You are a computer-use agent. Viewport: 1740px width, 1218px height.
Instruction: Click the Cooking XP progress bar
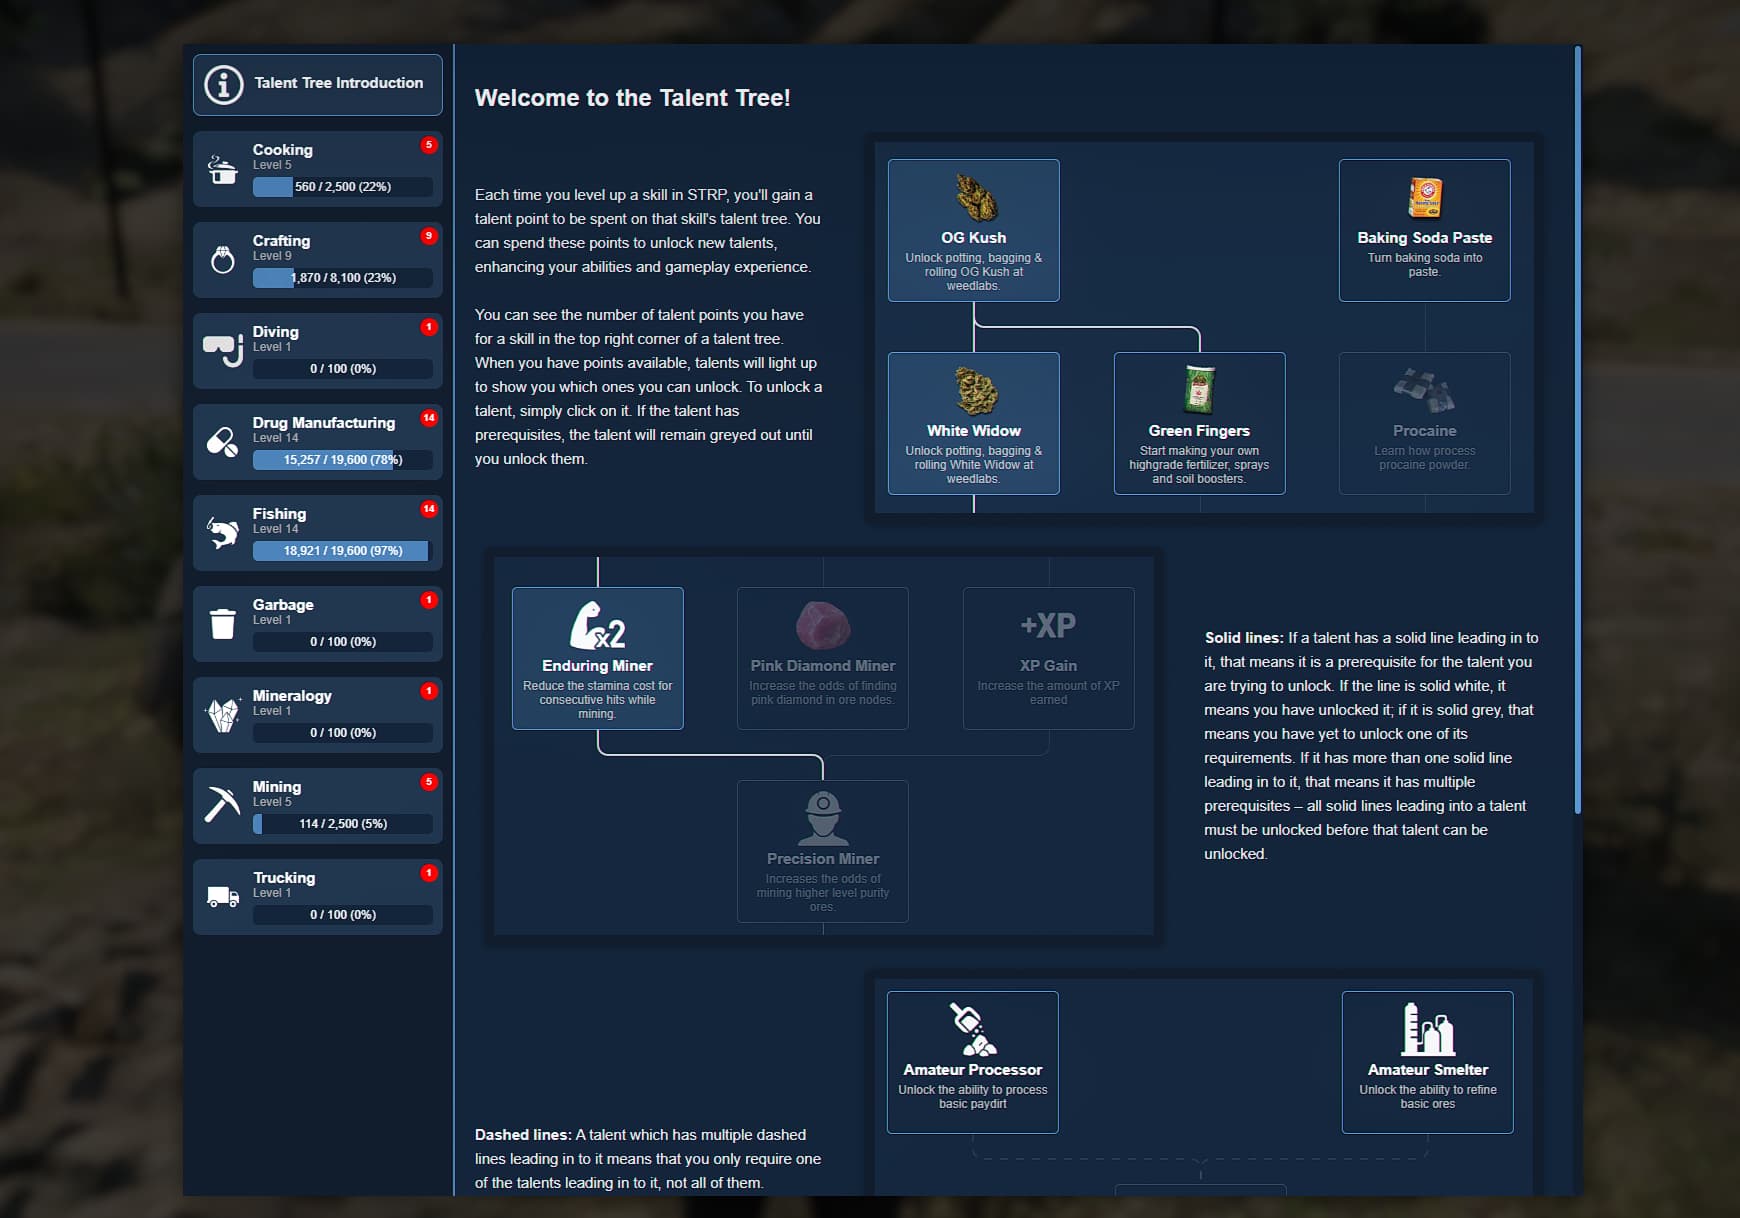click(343, 187)
